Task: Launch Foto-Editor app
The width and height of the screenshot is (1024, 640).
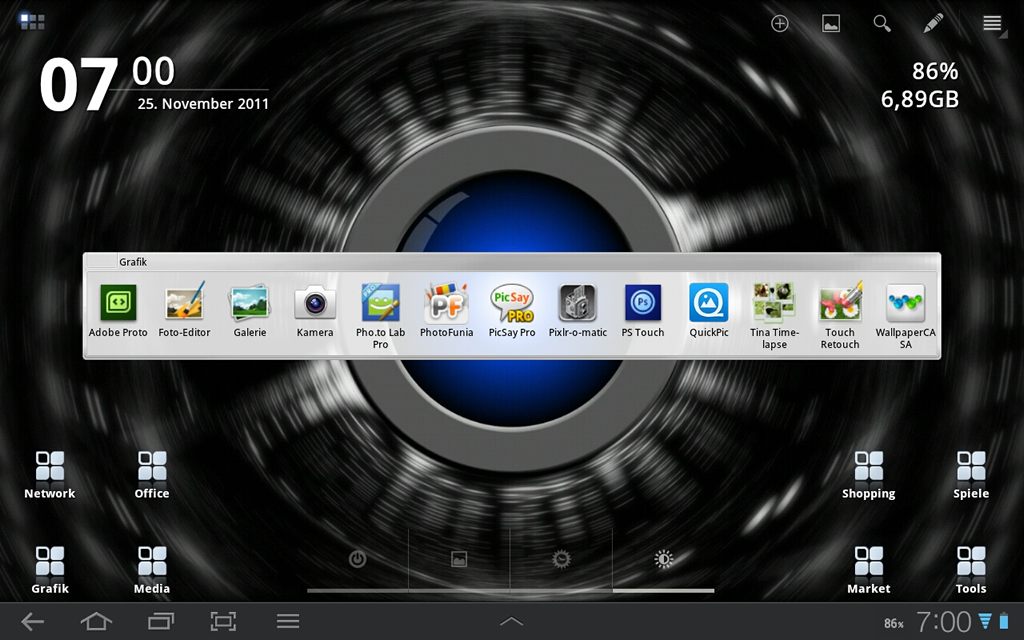Action: pyautogui.click(x=184, y=311)
